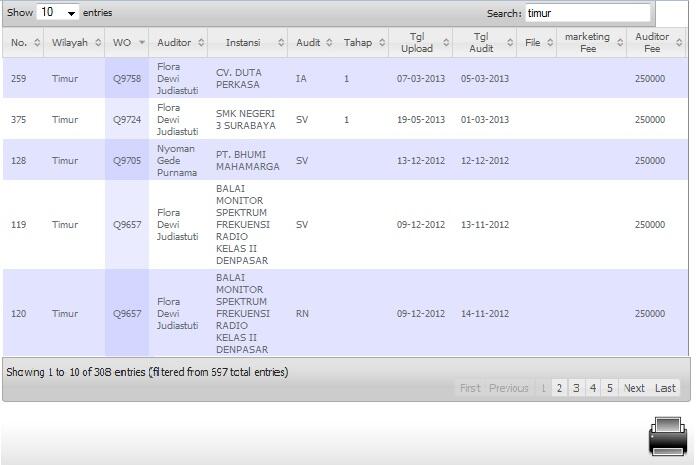The height and width of the screenshot is (465, 698).
Task: Sort table by Auditor column
Action: [178, 43]
